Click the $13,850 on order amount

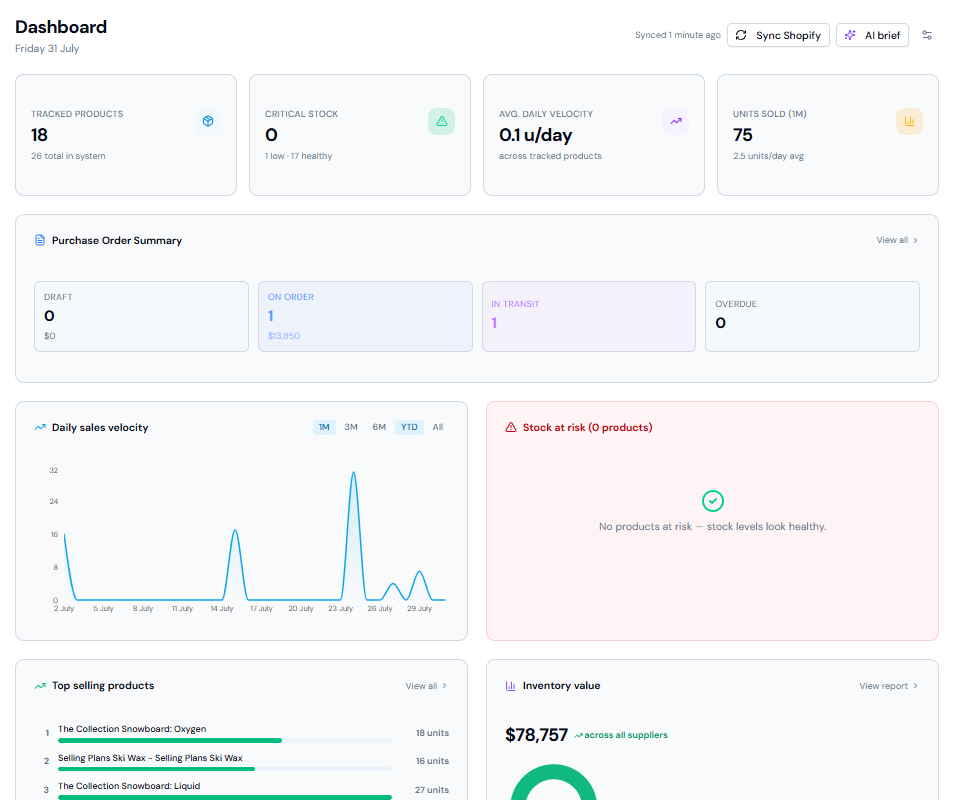point(284,336)
